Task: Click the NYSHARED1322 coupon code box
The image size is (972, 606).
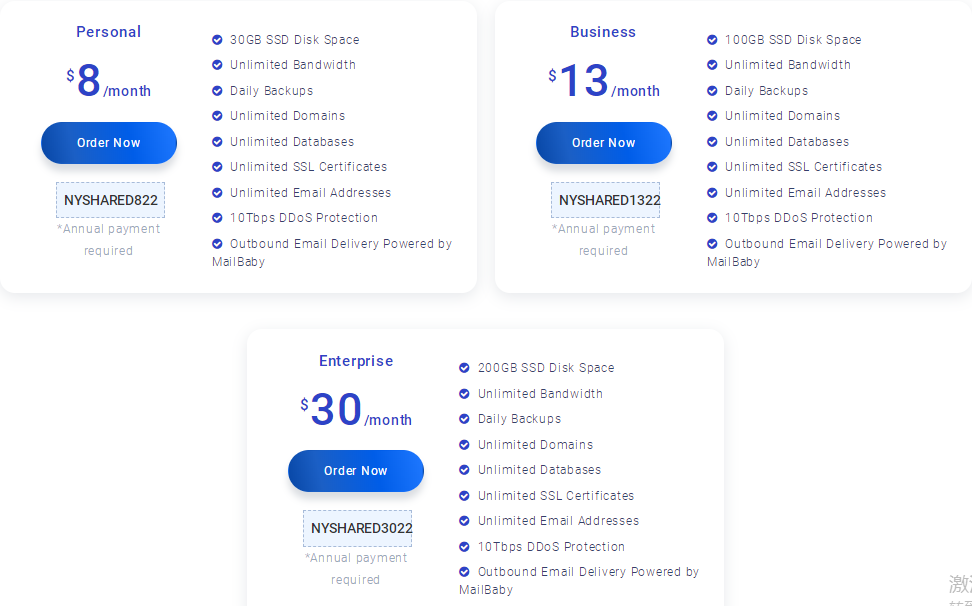Action: pyautogui.click(x=606, y=200)
